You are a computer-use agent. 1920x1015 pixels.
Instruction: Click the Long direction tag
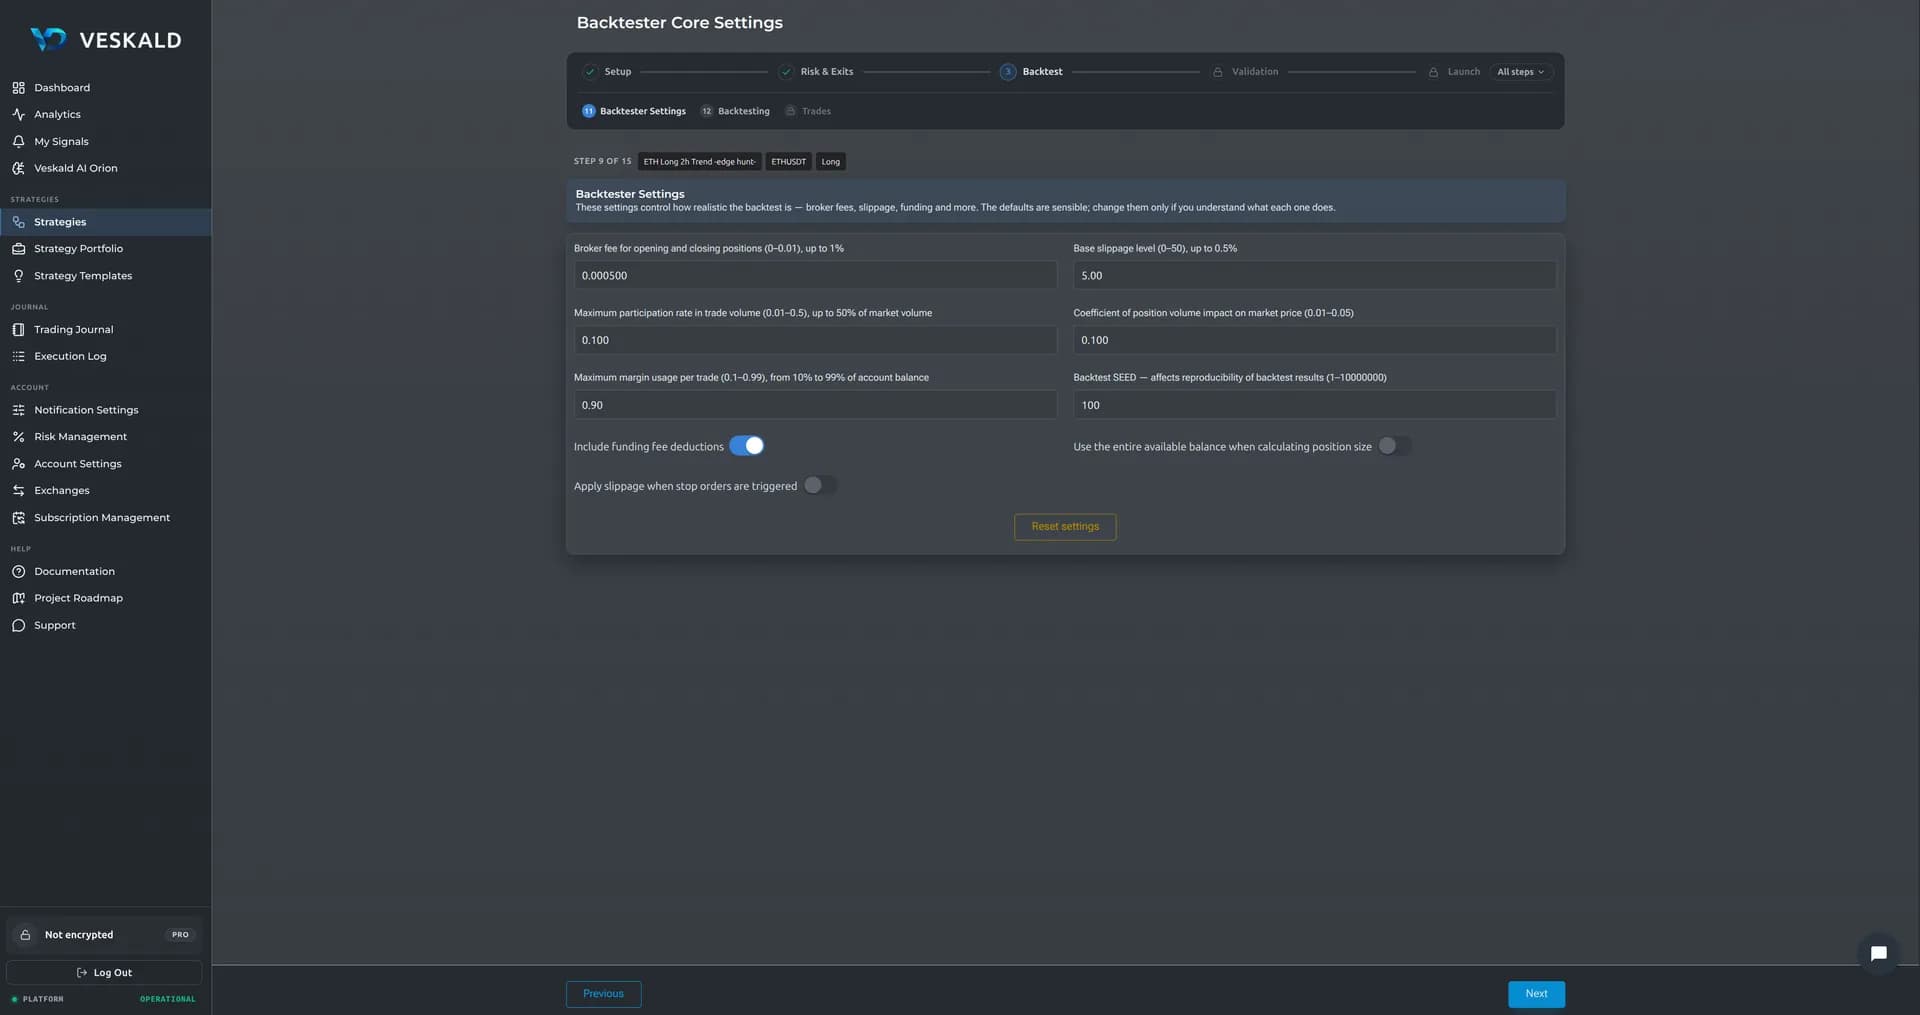(830, 162)
